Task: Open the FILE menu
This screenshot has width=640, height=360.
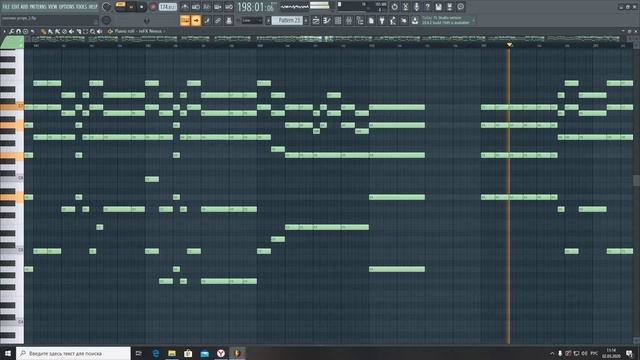Action: click(6, 7)
